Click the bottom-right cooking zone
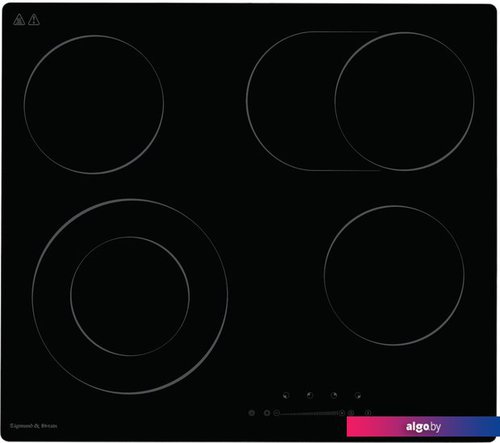The width and height of the screenshot is (500, 443). tap(394, 275)
